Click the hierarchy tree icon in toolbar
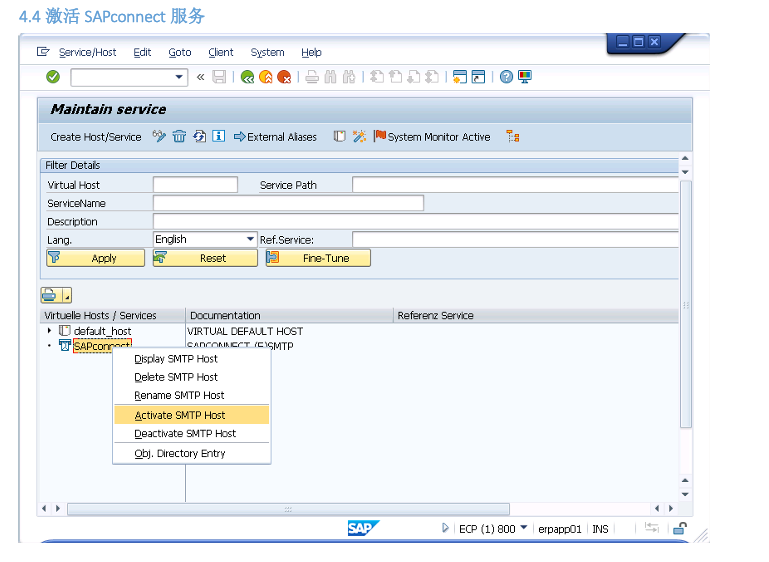Viewport: 769px width, 562px height. pos(513,136)
